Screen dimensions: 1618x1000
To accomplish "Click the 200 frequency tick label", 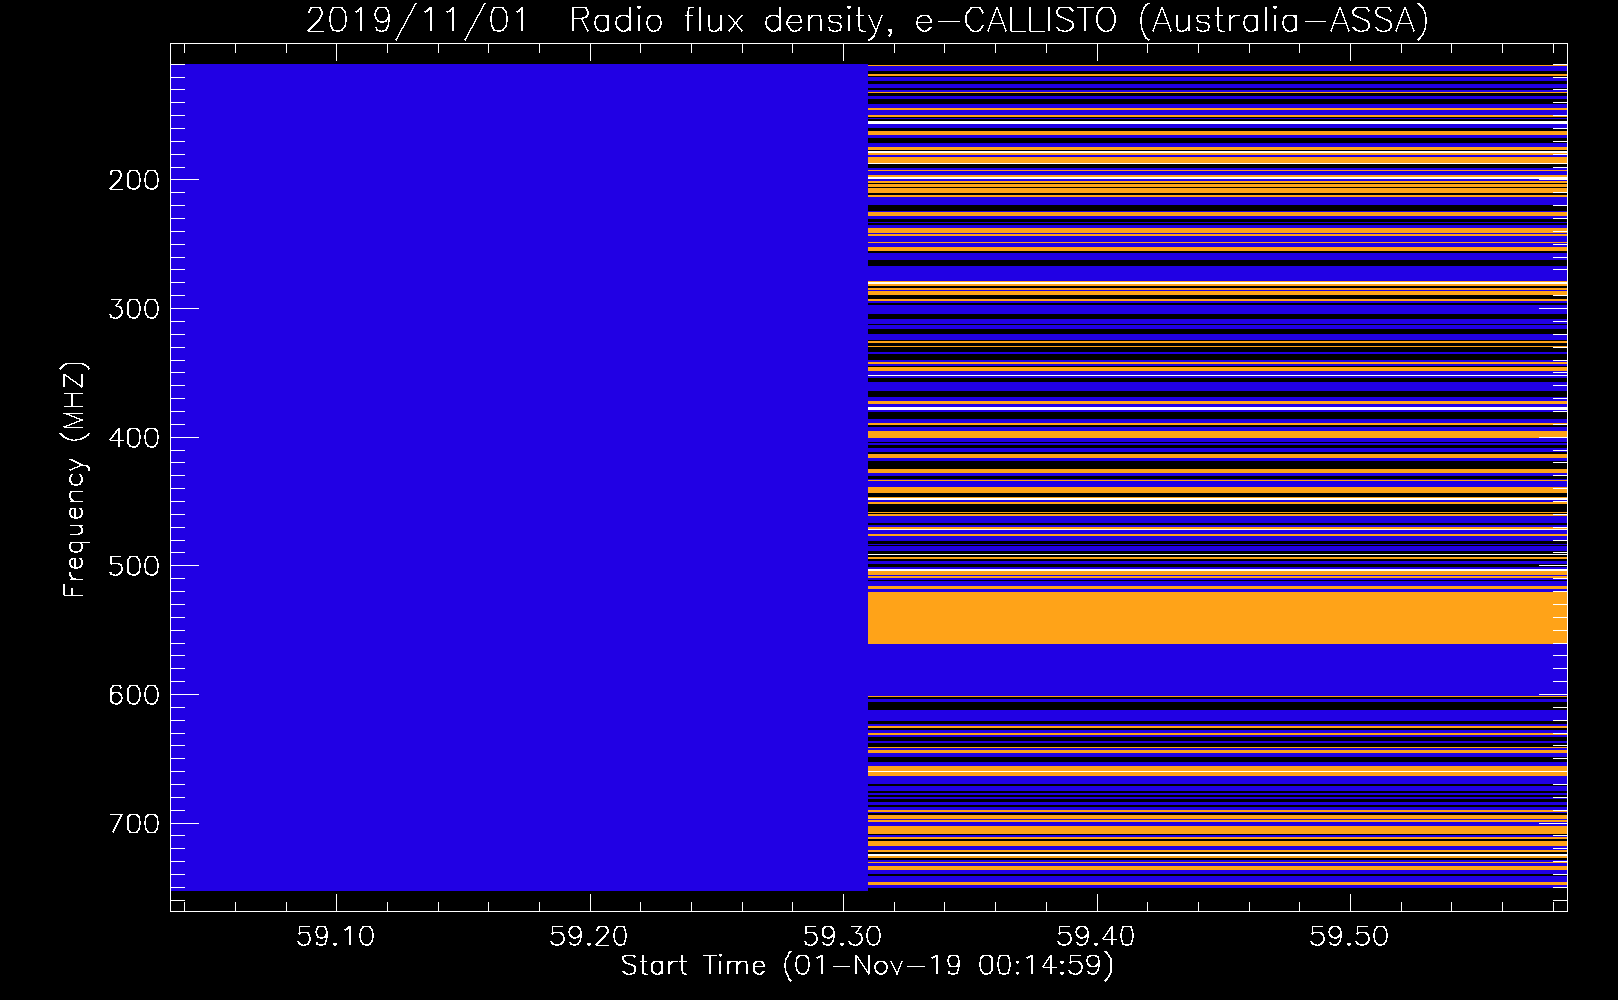I will click(x=134, y=180).
